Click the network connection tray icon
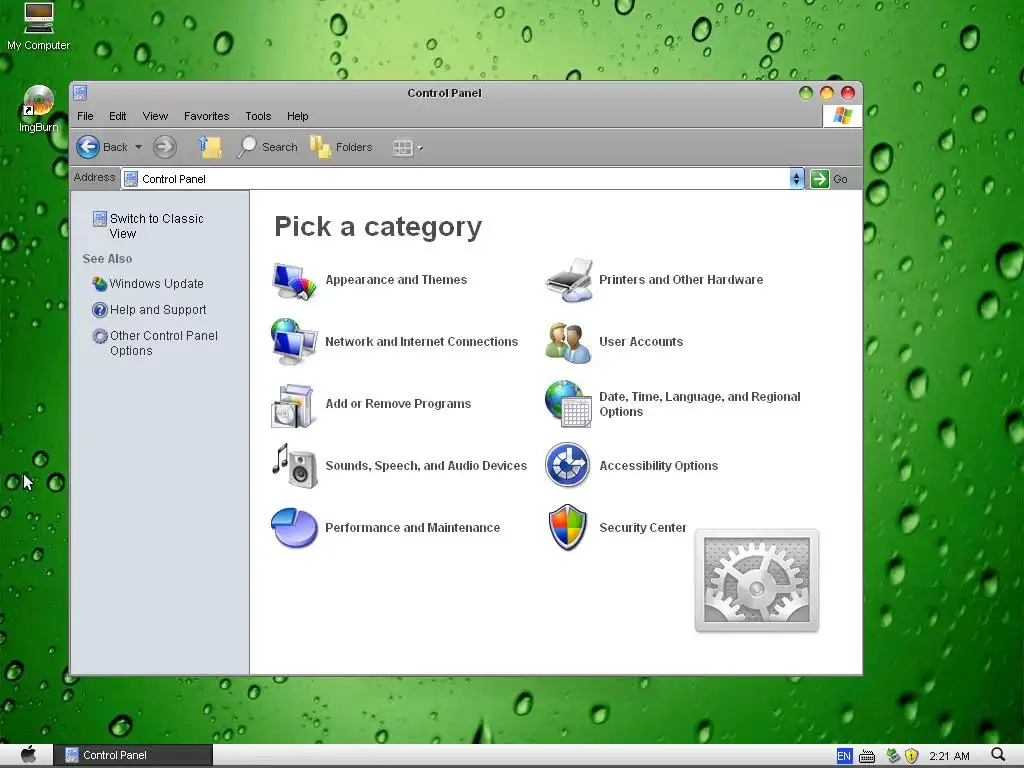The image size is (1024, 768). [x=893, y=756]
